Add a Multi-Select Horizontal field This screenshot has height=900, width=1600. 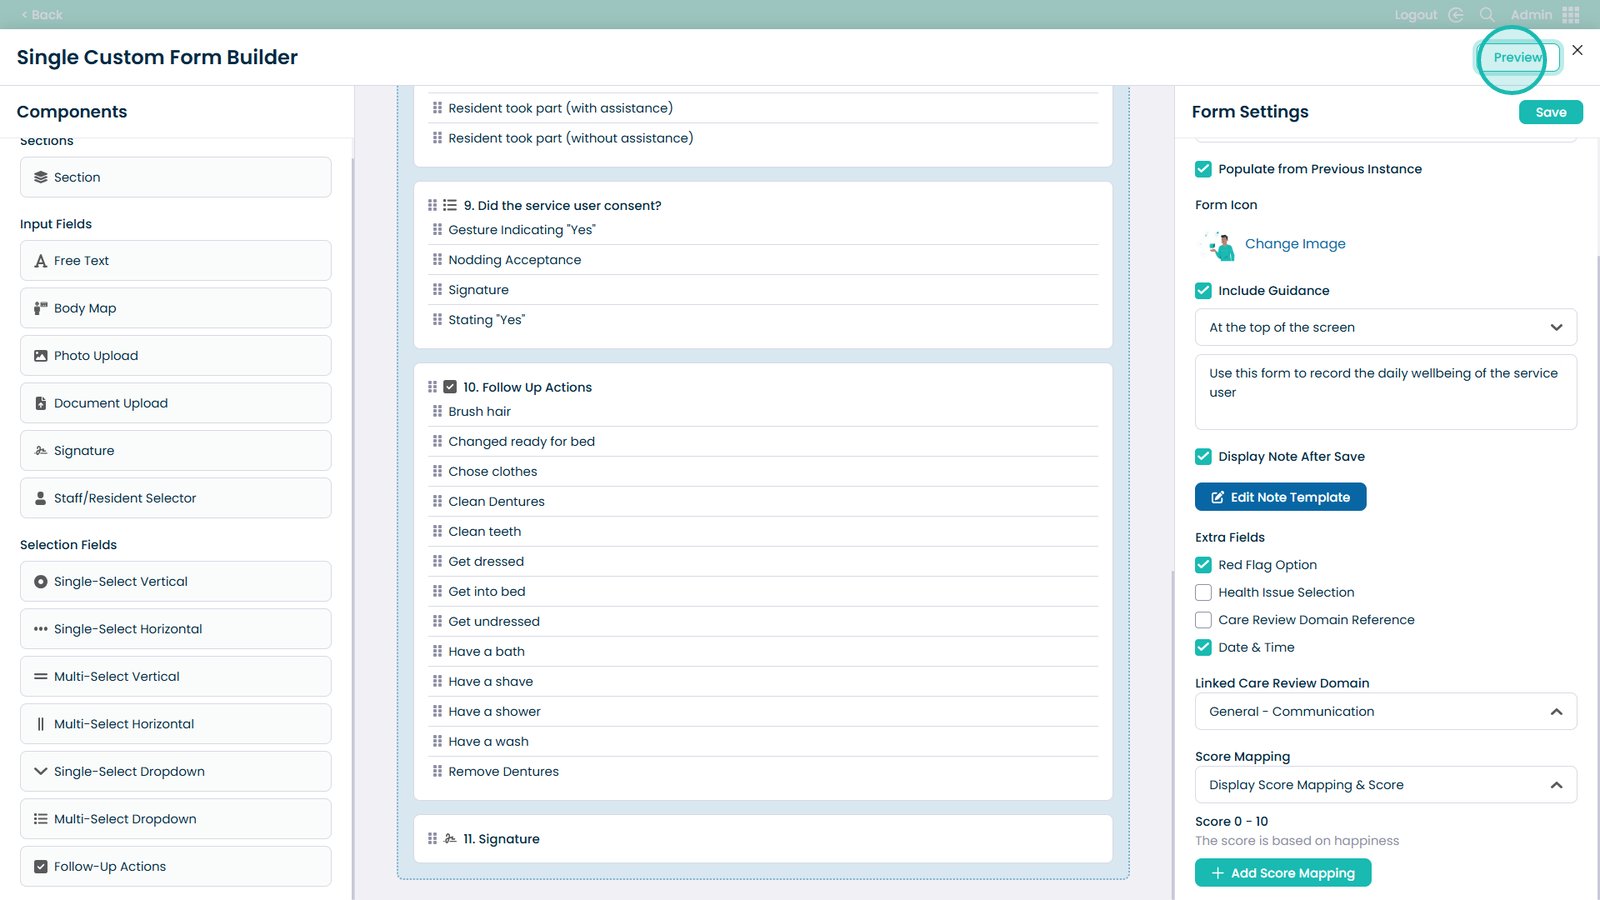(x=176, y=724)
